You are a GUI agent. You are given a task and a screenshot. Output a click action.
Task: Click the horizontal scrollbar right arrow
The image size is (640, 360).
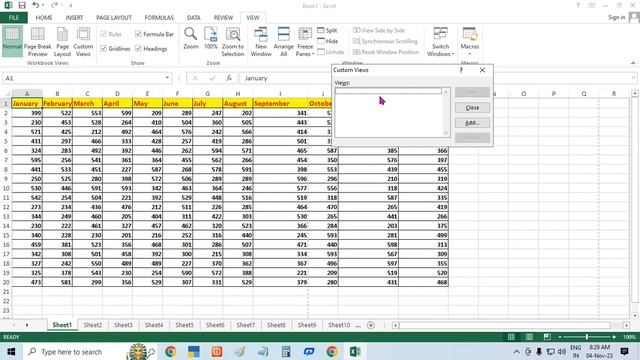[x=626, y=325]
